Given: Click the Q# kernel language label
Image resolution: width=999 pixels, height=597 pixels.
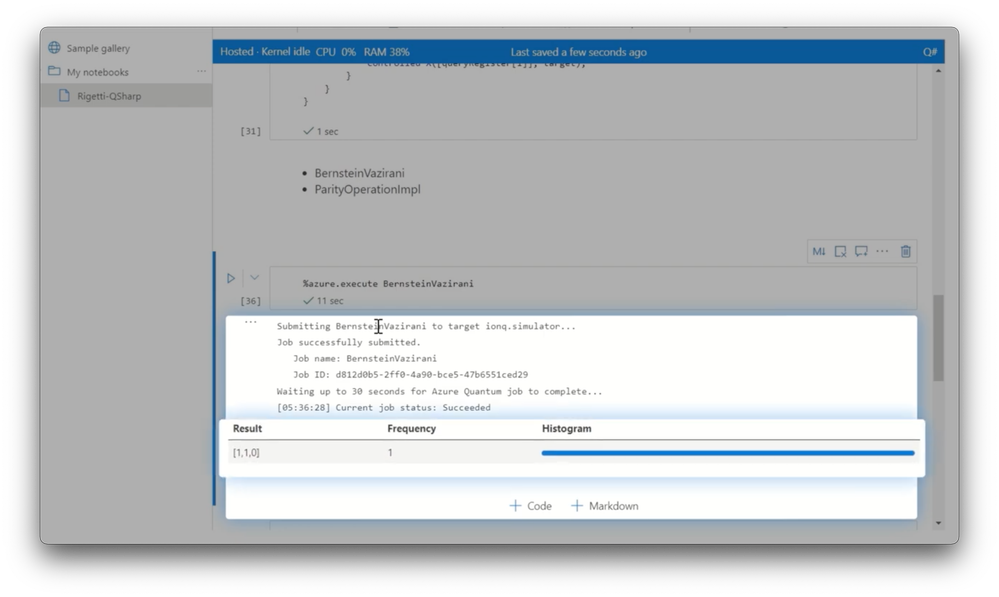Looking at the screenshot, I should coord(930,52).
